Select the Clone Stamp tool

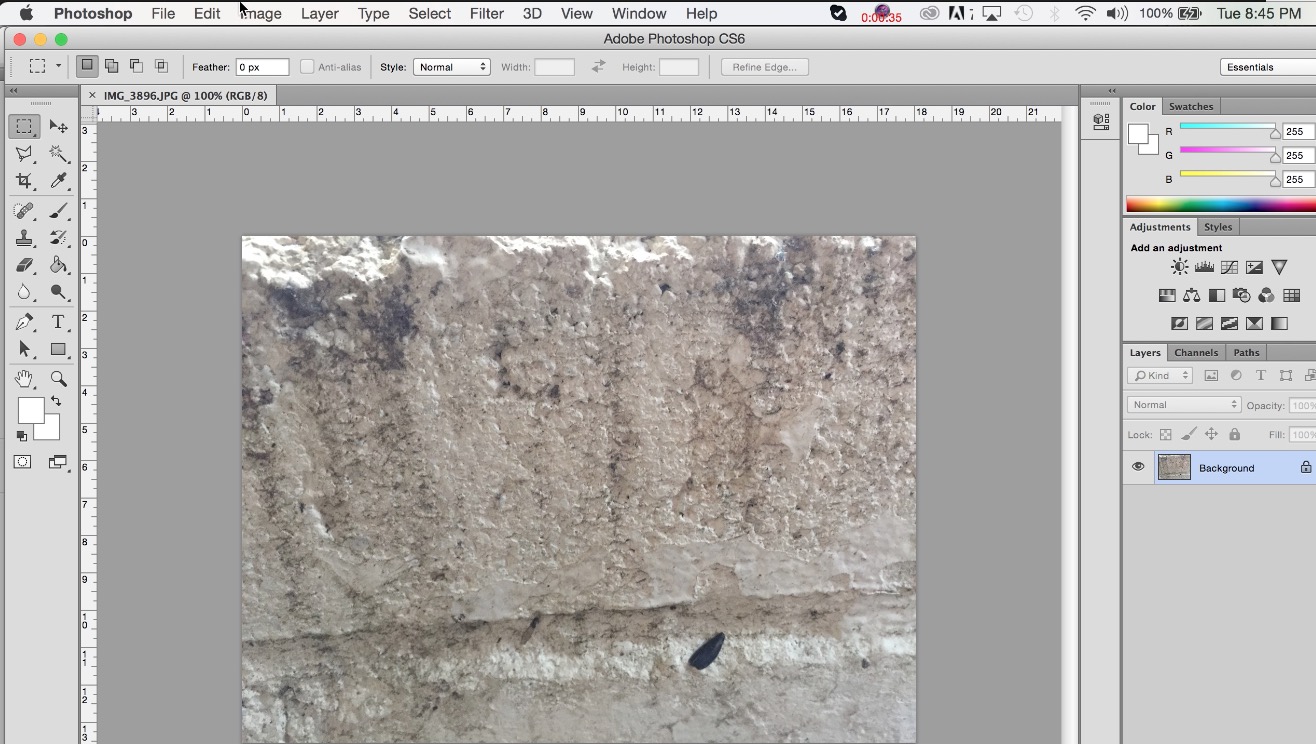[x=24, y=238]
